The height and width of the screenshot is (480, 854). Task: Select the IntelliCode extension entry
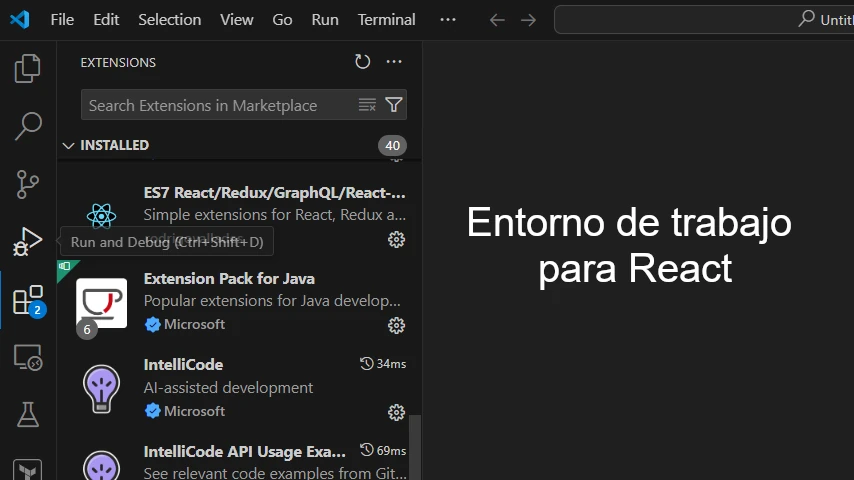coord(240,388)
